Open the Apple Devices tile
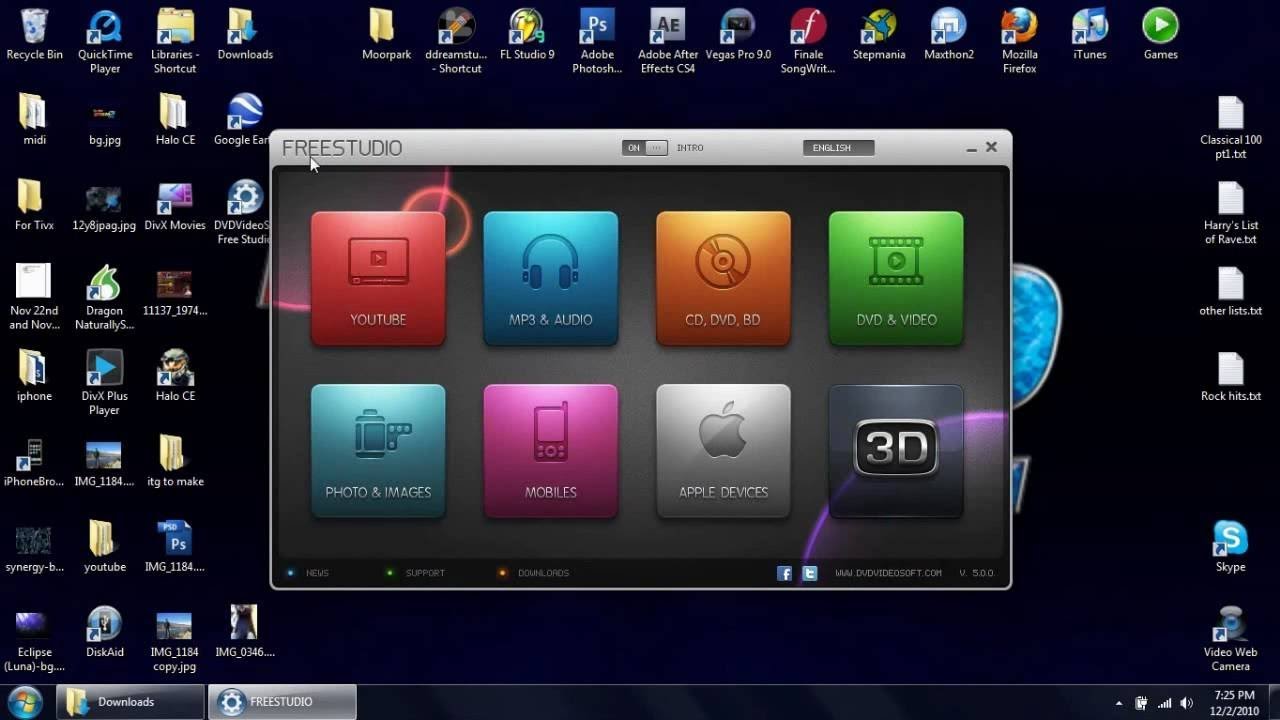 pos(723,451)
